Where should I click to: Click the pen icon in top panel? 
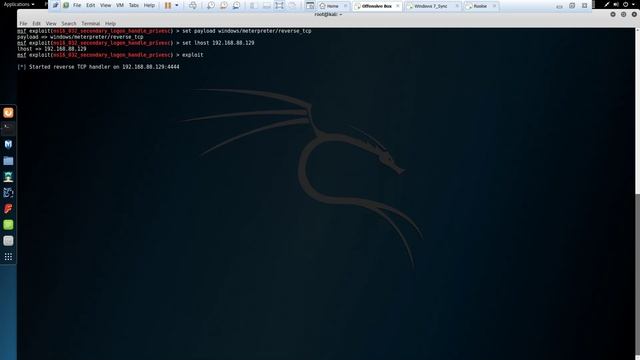point(607,4)
